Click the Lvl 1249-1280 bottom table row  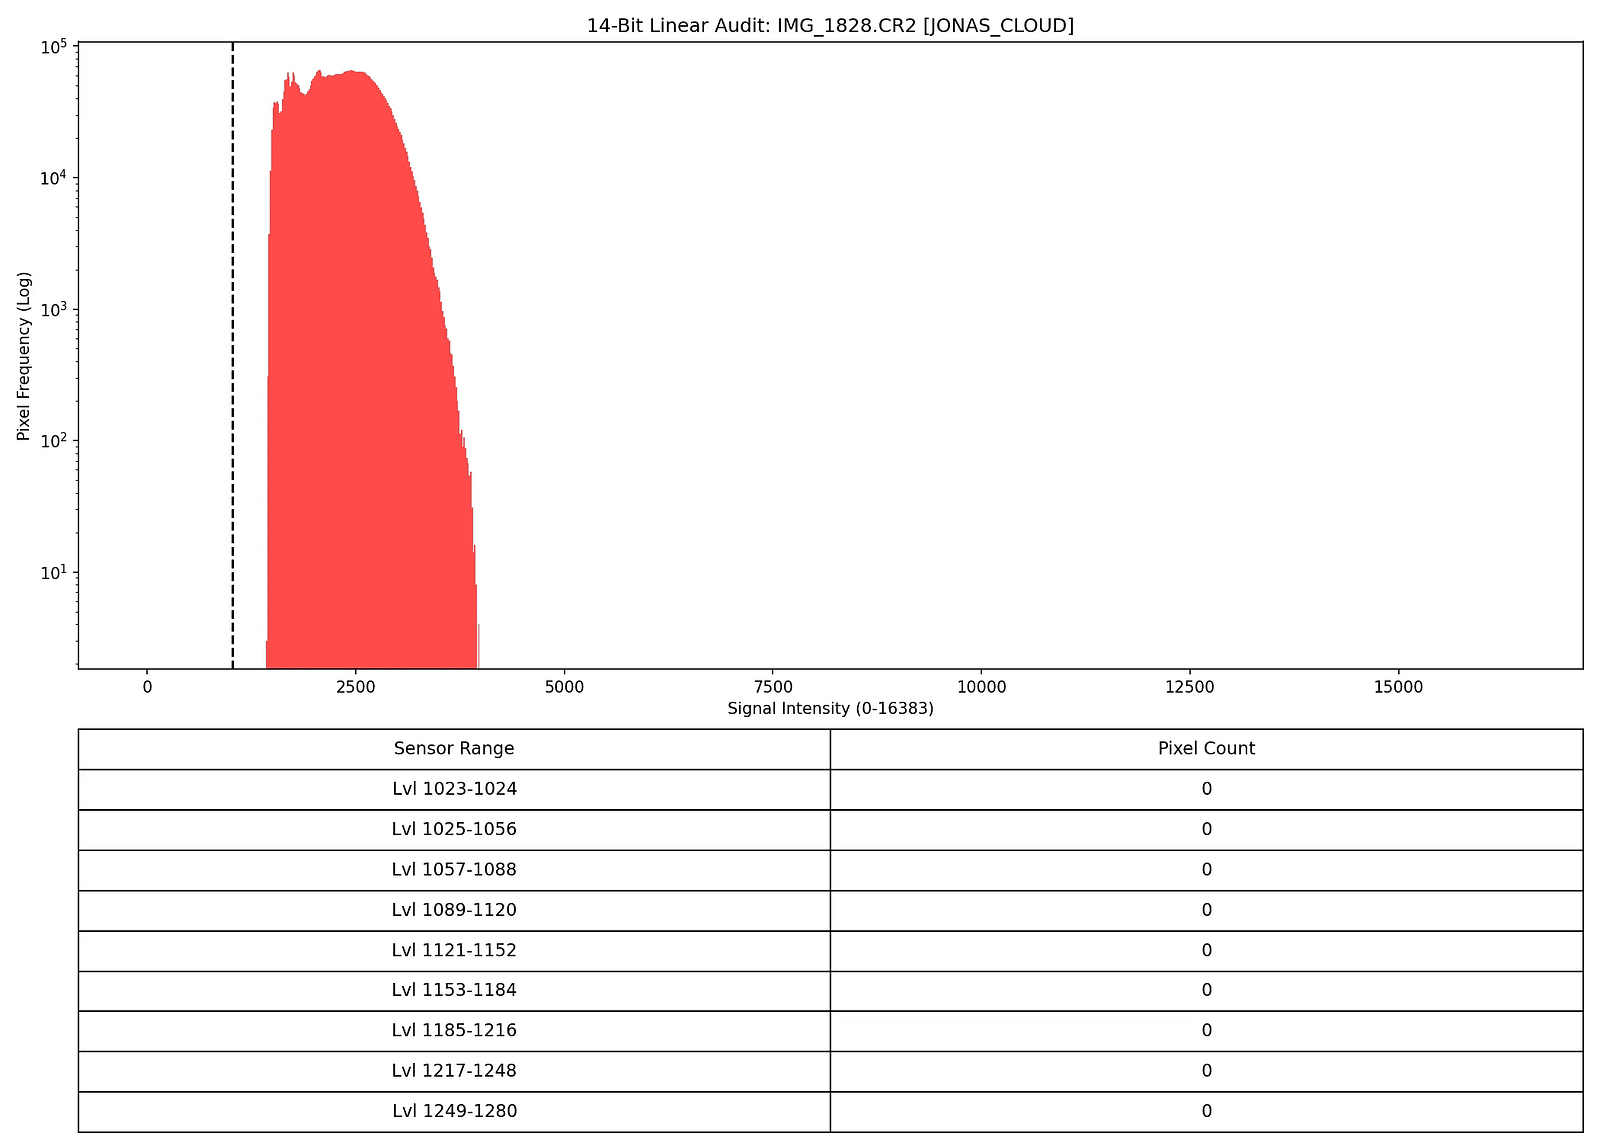coord(455,1111)
